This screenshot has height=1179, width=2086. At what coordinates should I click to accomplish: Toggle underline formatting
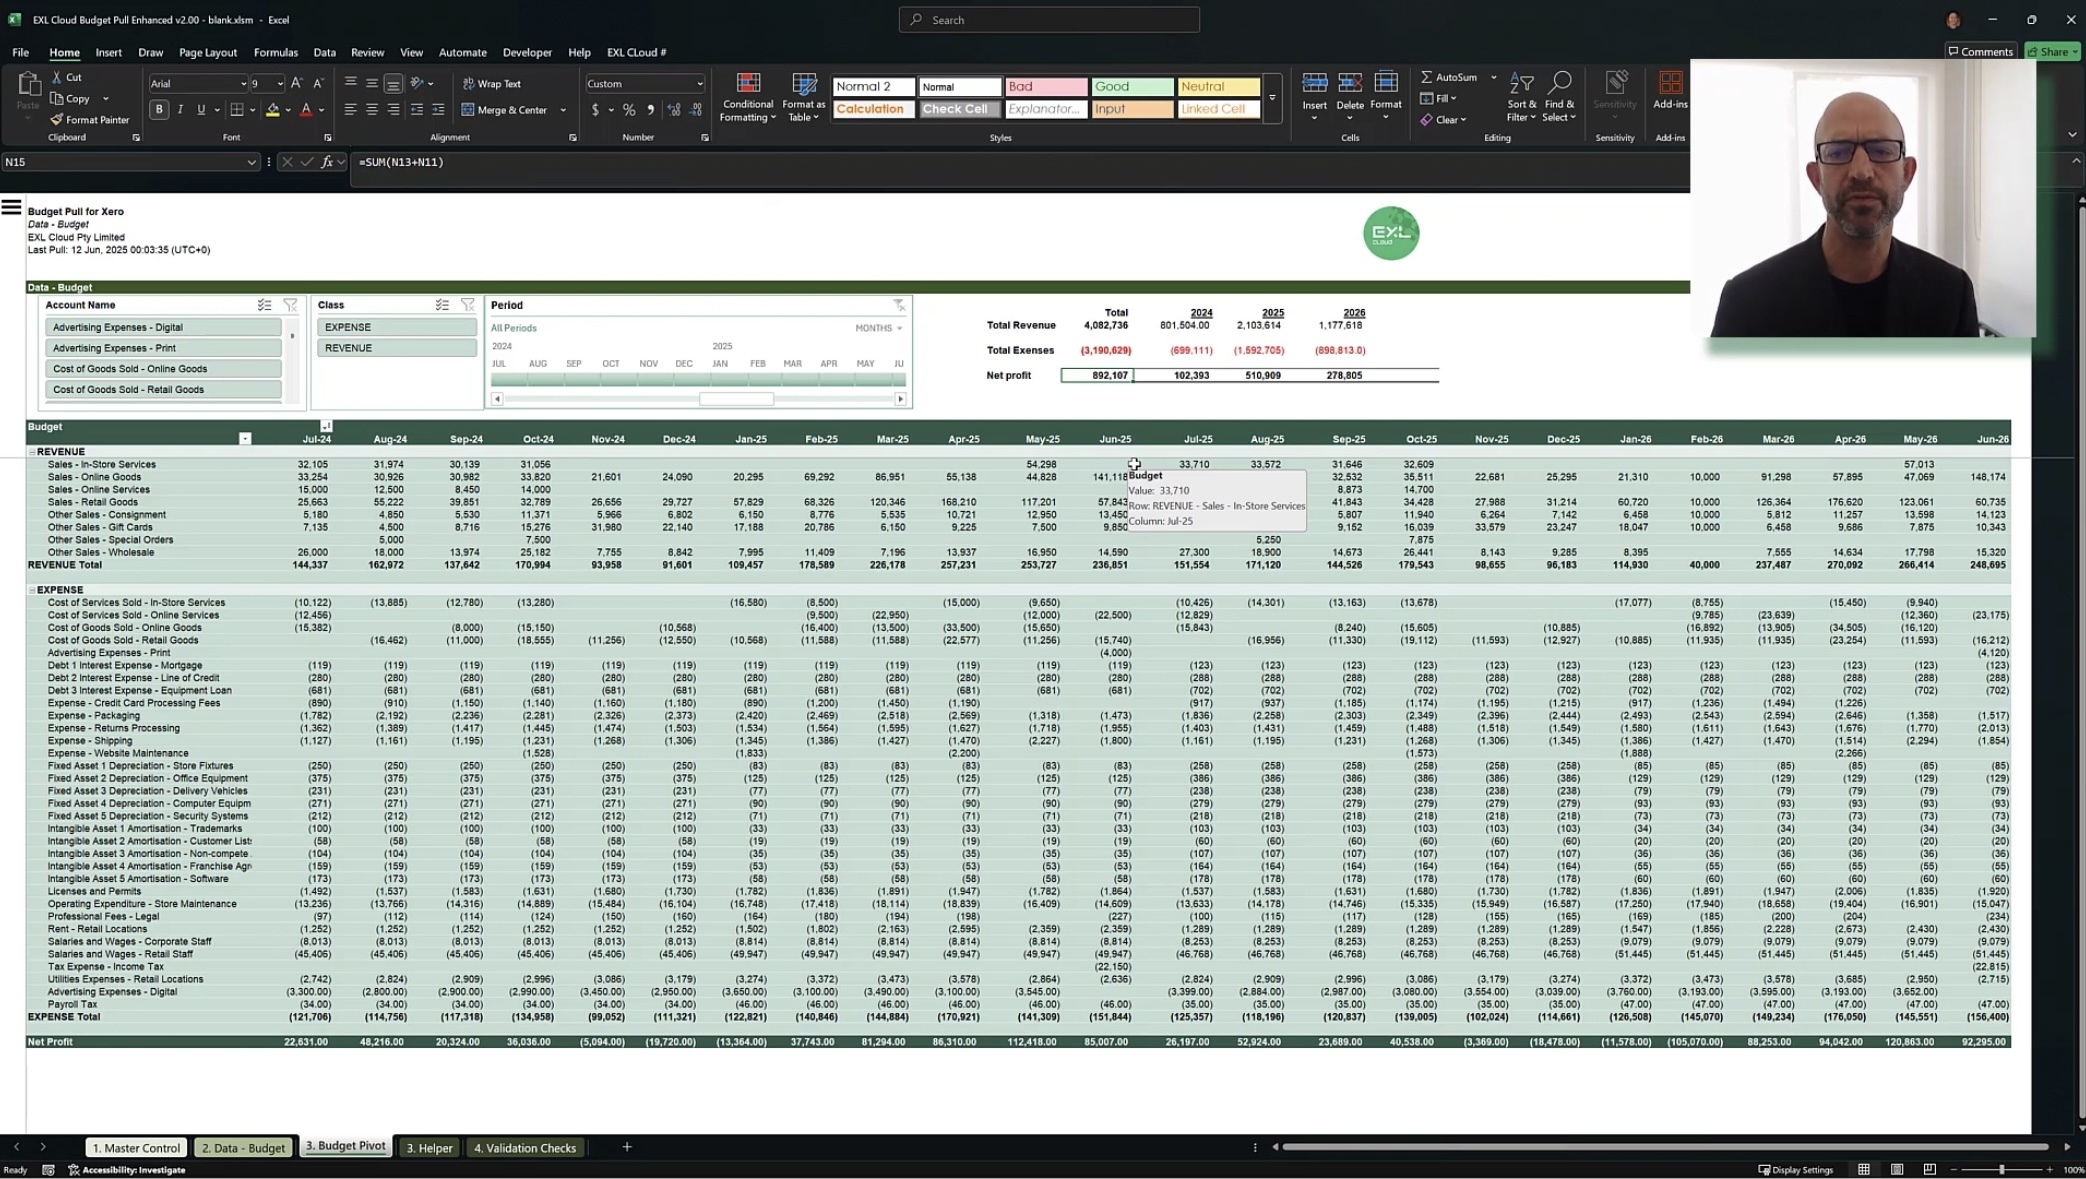201,110
